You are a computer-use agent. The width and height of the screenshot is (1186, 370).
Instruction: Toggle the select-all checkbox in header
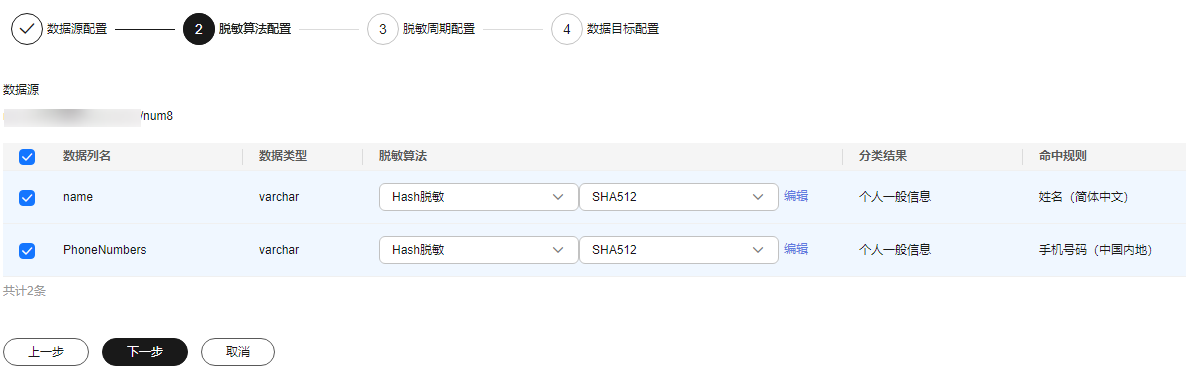(26, 157)
